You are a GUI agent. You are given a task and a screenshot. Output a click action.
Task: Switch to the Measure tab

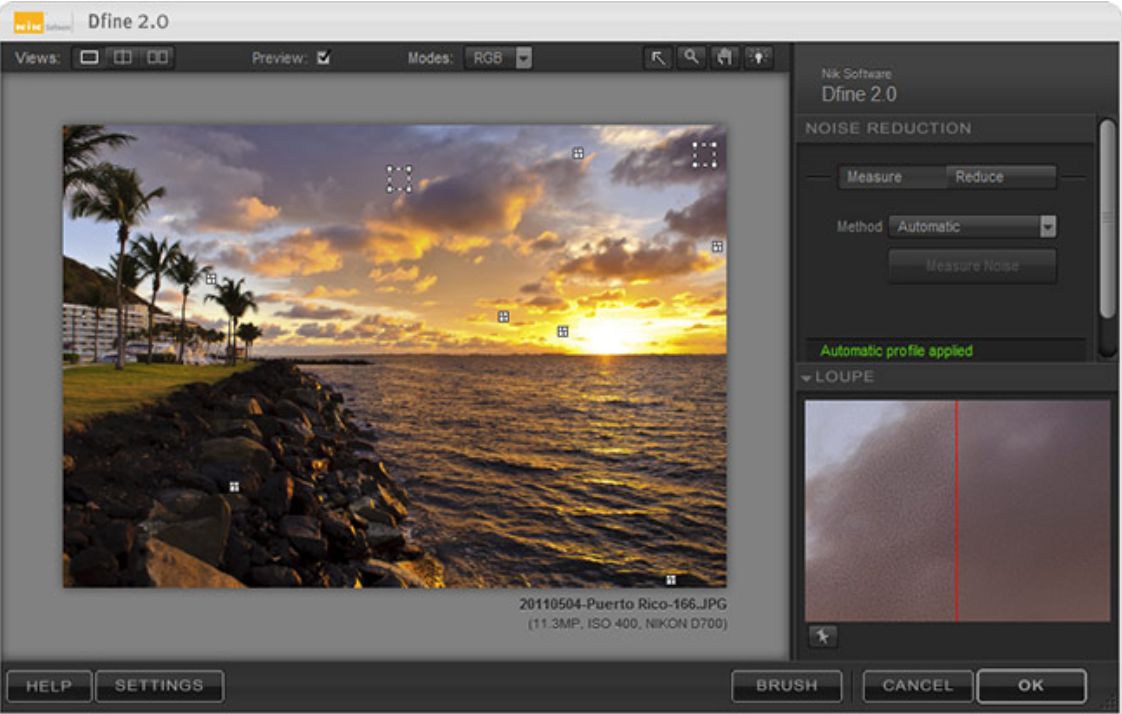874,177
